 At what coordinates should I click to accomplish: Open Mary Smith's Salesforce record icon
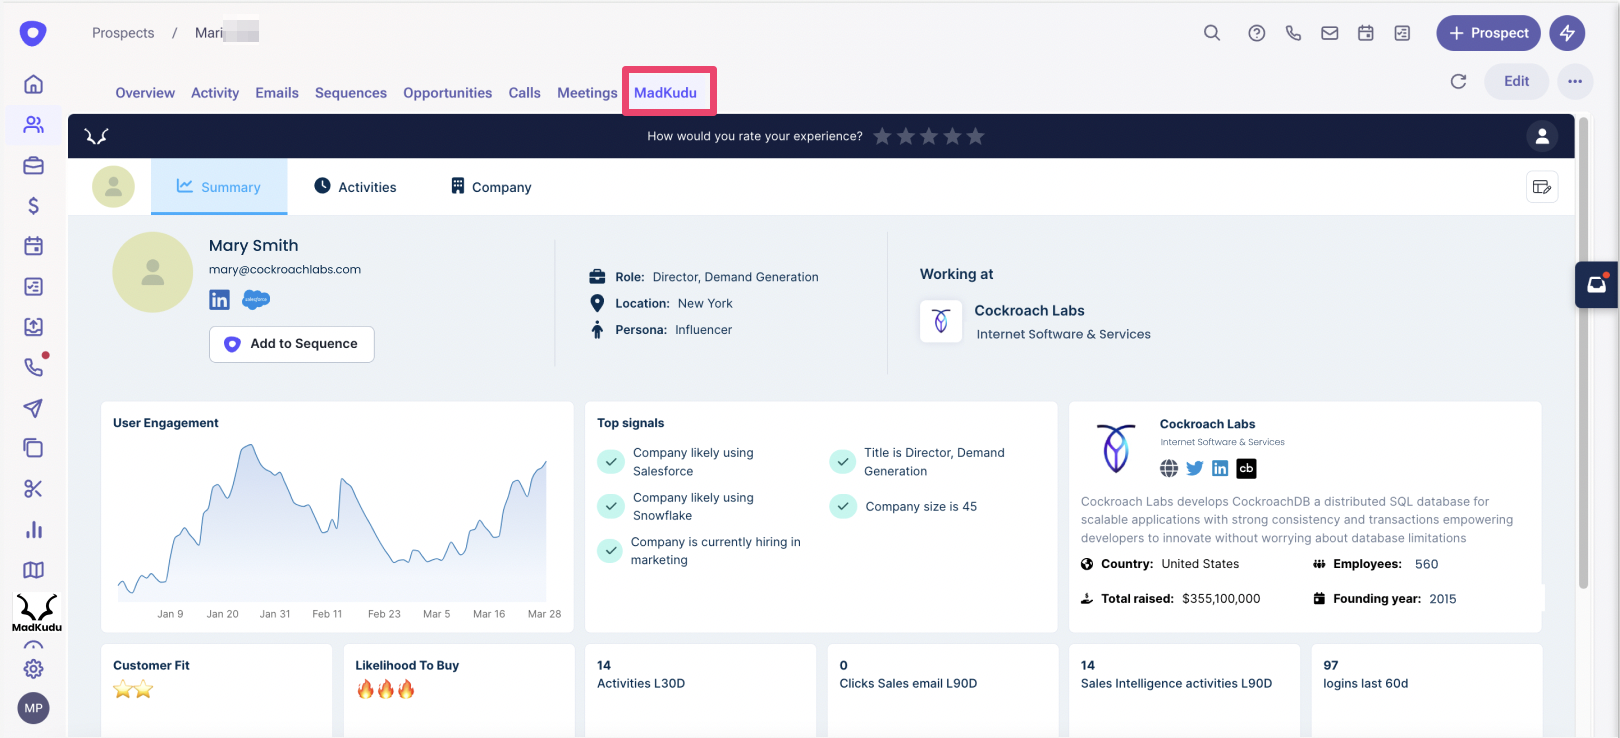point(256,299)
